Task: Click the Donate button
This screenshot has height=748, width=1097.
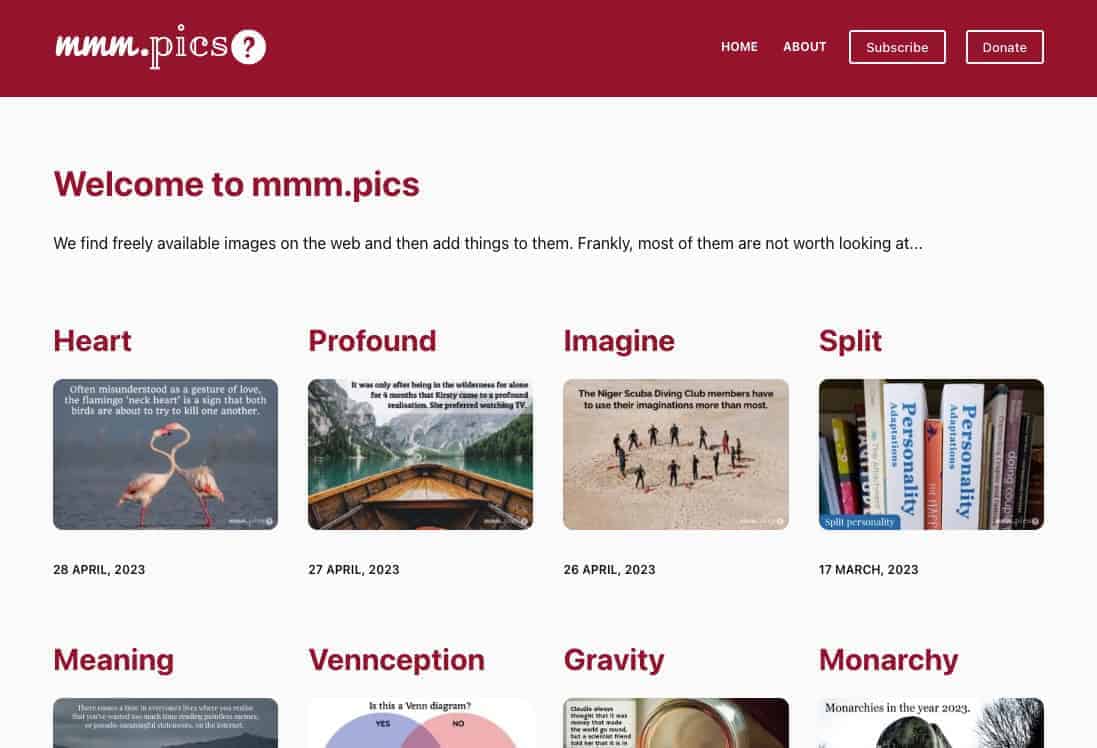Action: tap(1005, 47)
